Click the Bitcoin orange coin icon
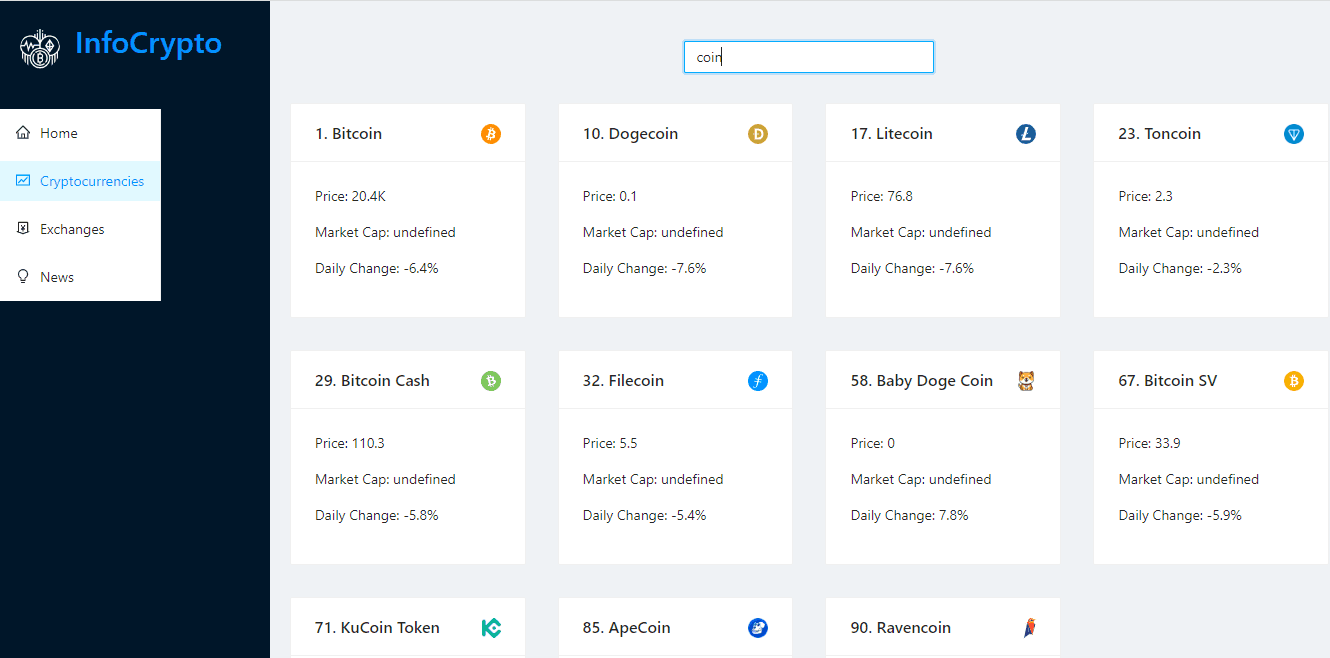 tap(490, 134)
